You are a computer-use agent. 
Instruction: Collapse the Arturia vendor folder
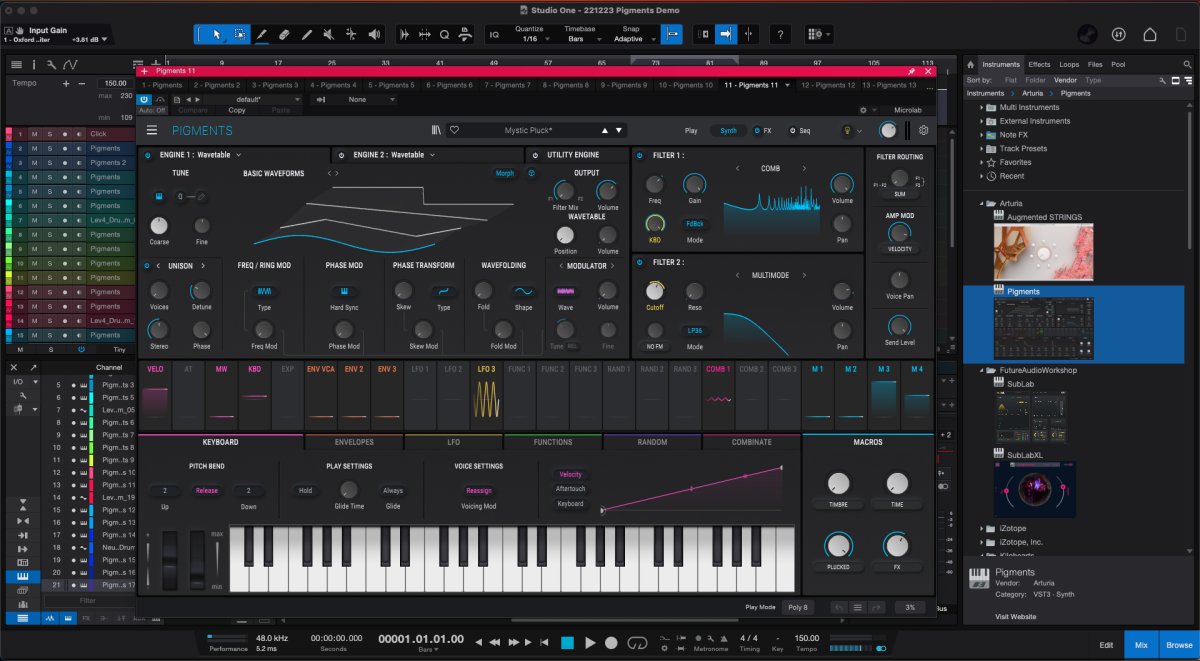coord(981,203)
